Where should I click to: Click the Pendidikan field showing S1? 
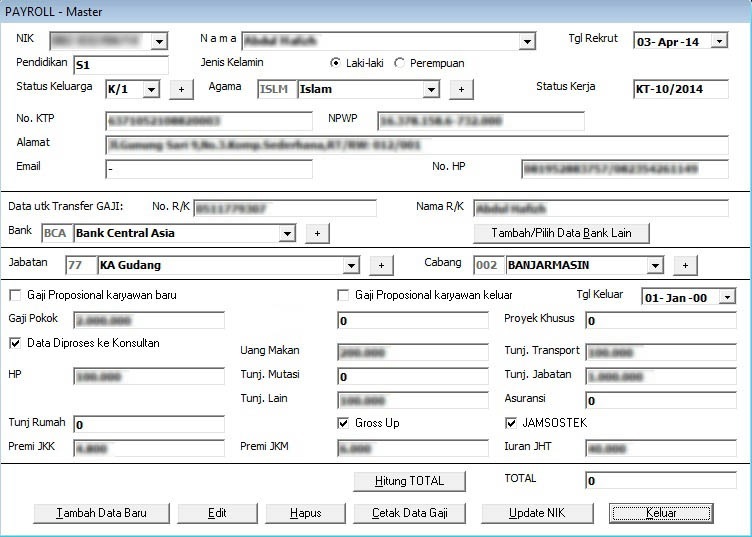pos(121,65)
